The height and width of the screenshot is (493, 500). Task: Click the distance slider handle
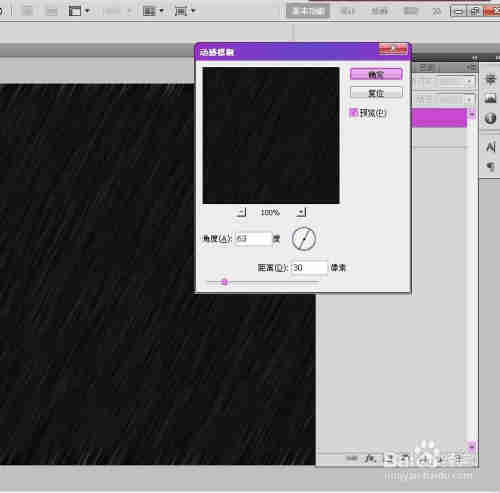tap(225, 282)
